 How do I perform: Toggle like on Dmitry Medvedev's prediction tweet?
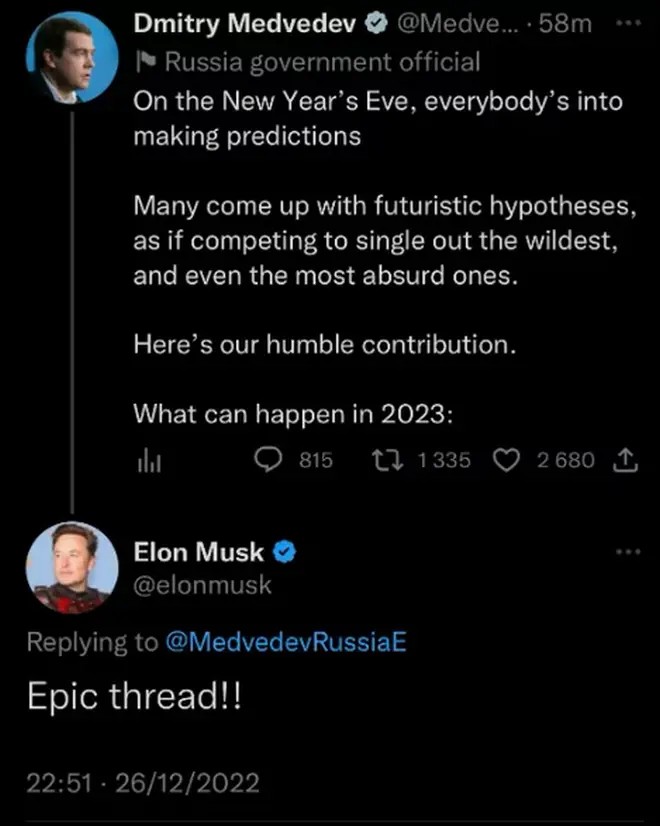[x=507, y=460]
